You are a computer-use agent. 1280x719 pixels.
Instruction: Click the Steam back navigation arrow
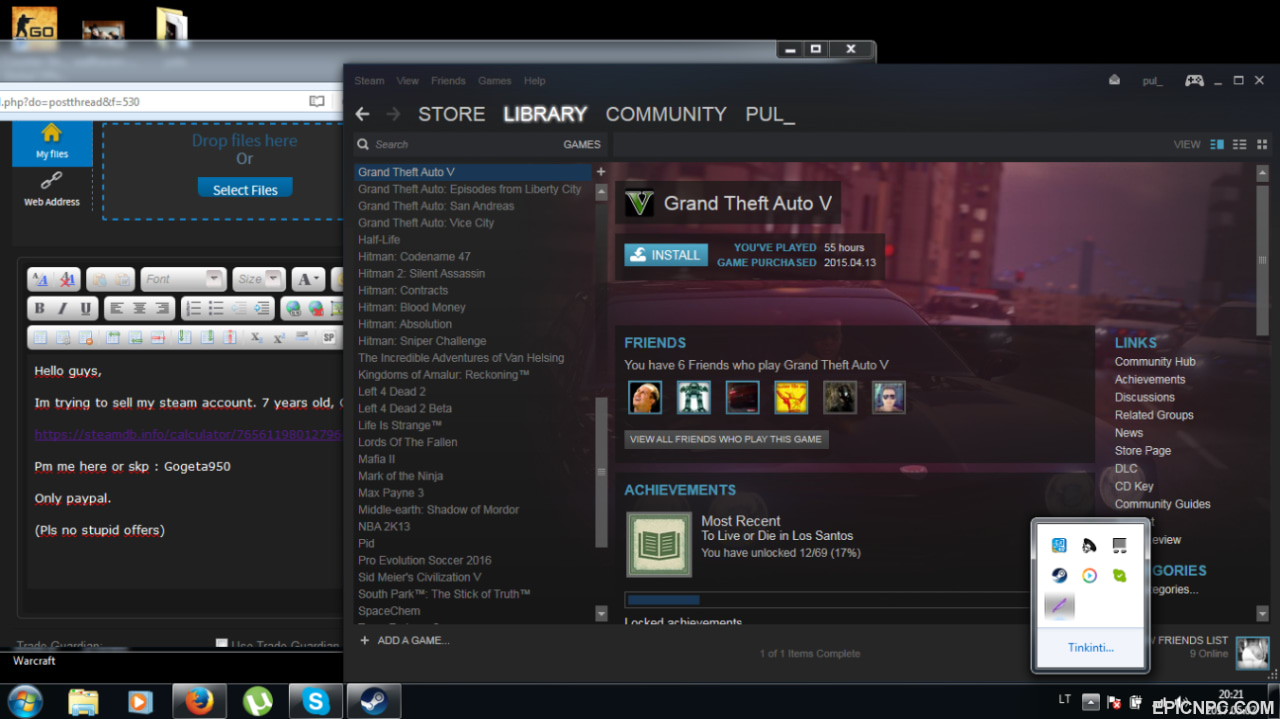pyautogui.click(x=363, y=114)
